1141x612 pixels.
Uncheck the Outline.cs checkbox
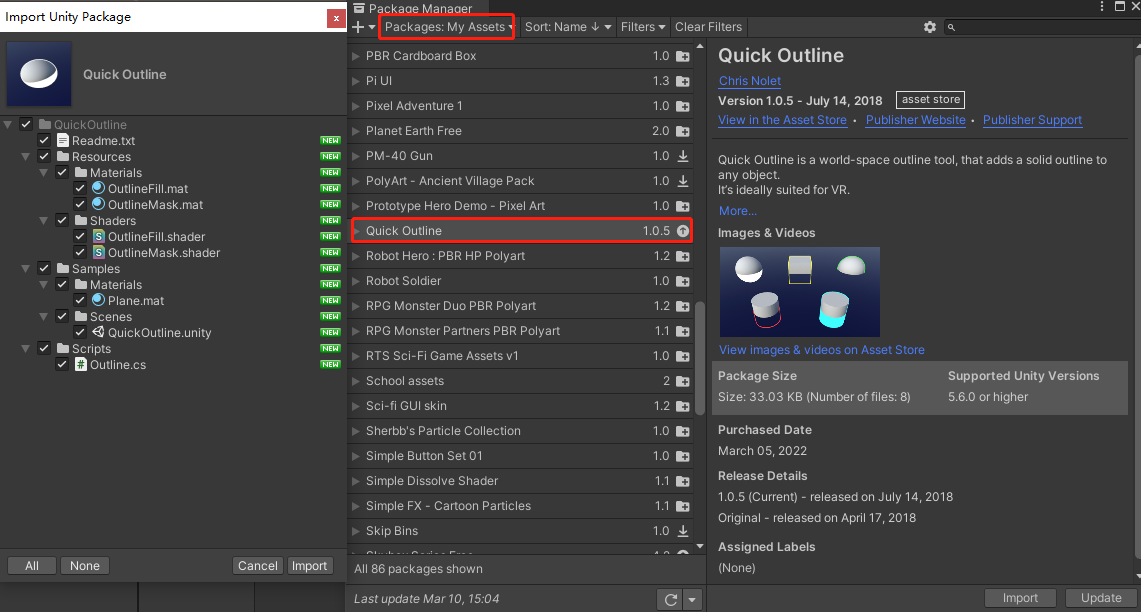tap(62, 365)
